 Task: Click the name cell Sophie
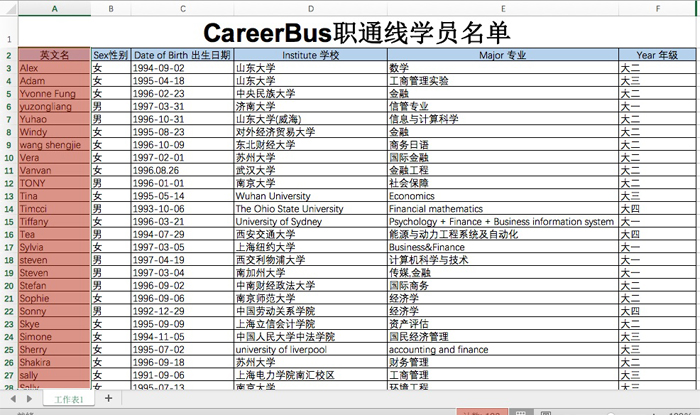54,299
